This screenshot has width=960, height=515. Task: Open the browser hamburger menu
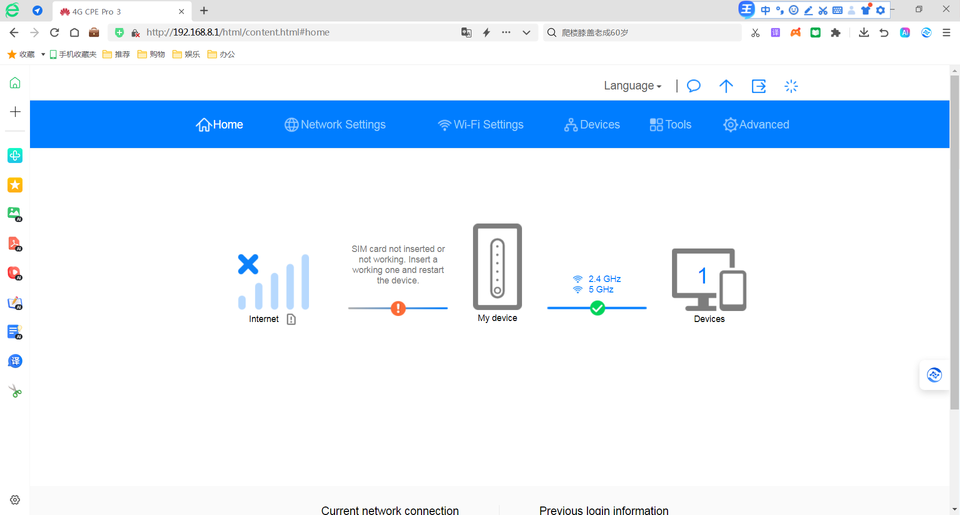click(x=946, y=32)
